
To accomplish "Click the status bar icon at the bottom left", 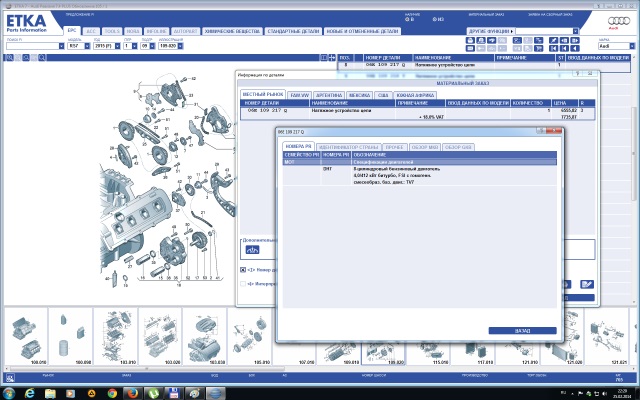I will pyautogui.click(x=10, y=378).
